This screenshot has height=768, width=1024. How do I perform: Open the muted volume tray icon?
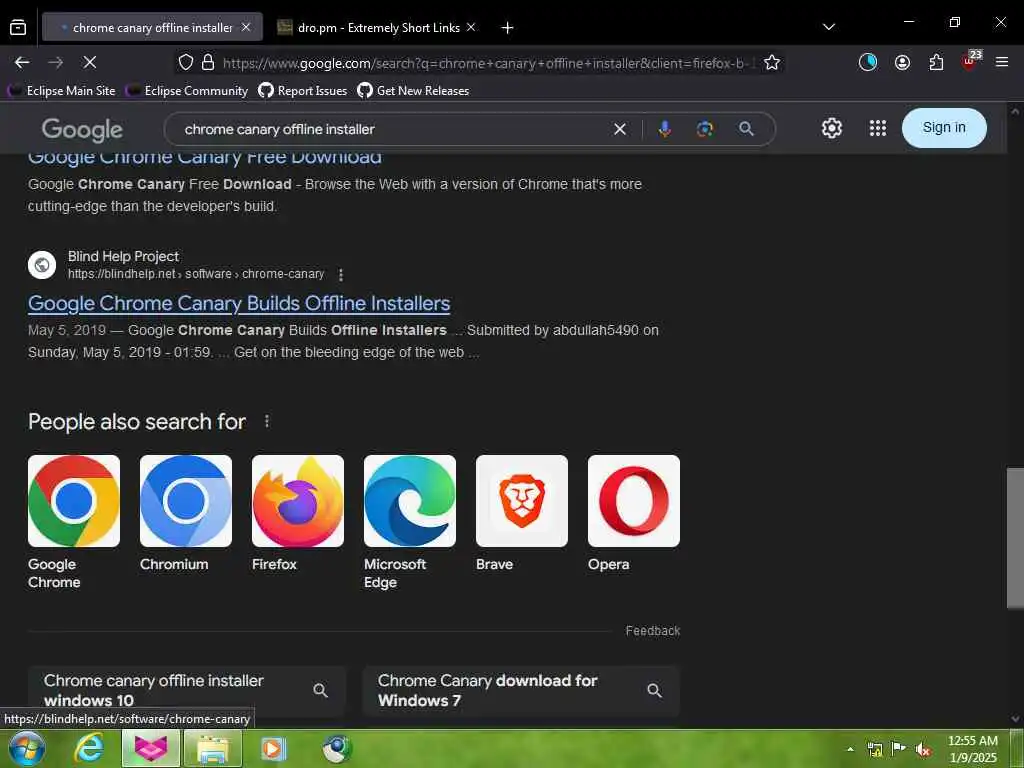tap(922, 749)
